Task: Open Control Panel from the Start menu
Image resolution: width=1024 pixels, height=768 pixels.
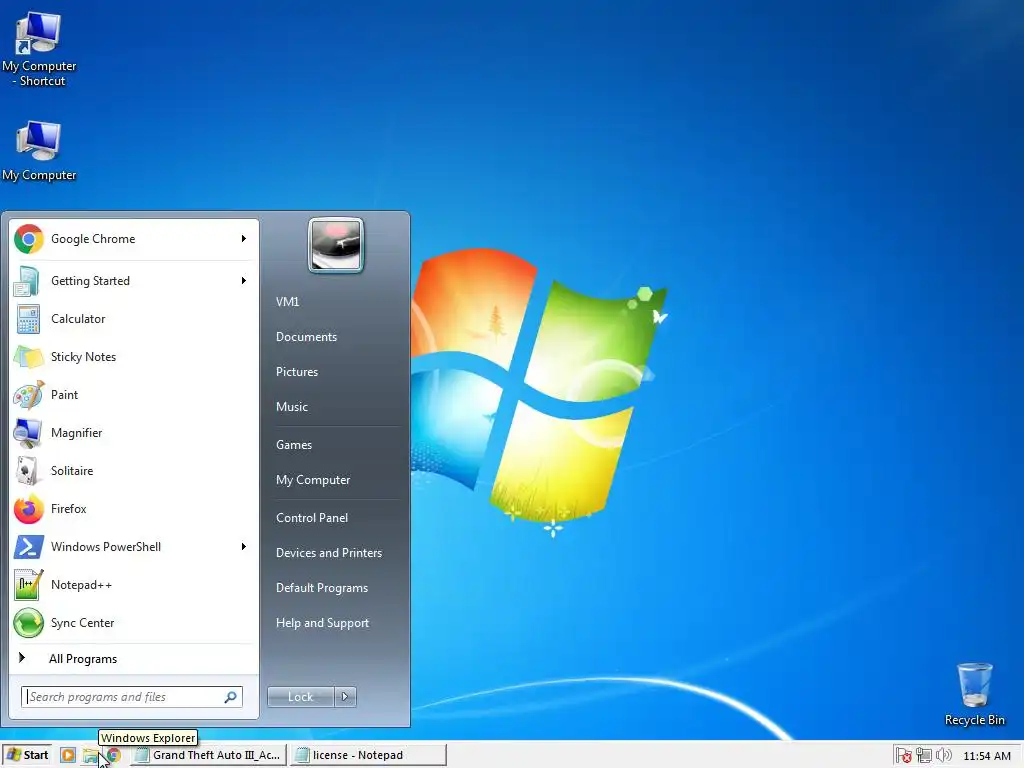Action: pyautogui.click(x=312, y=518)
